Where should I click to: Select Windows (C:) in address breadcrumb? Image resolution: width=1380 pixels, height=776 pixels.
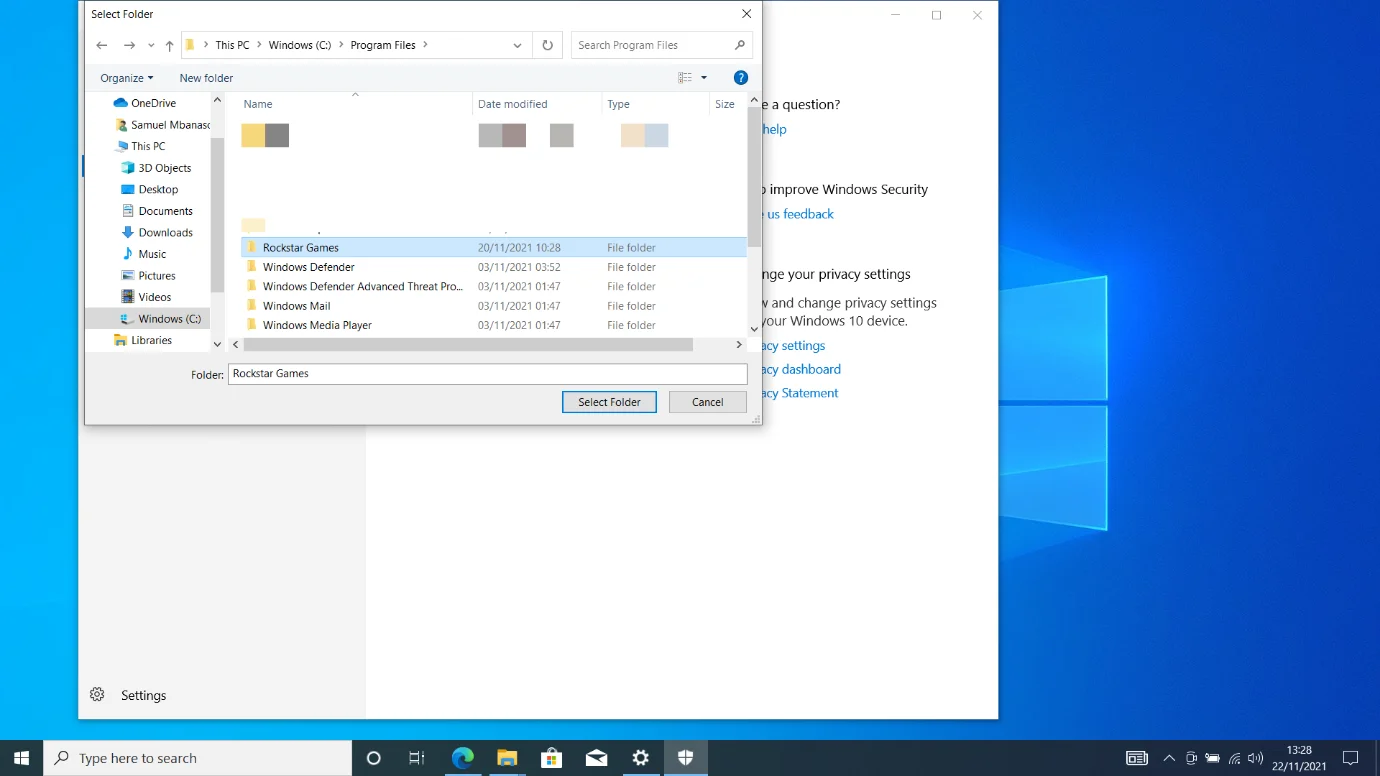pyautogui.click(x=300, y=45)
